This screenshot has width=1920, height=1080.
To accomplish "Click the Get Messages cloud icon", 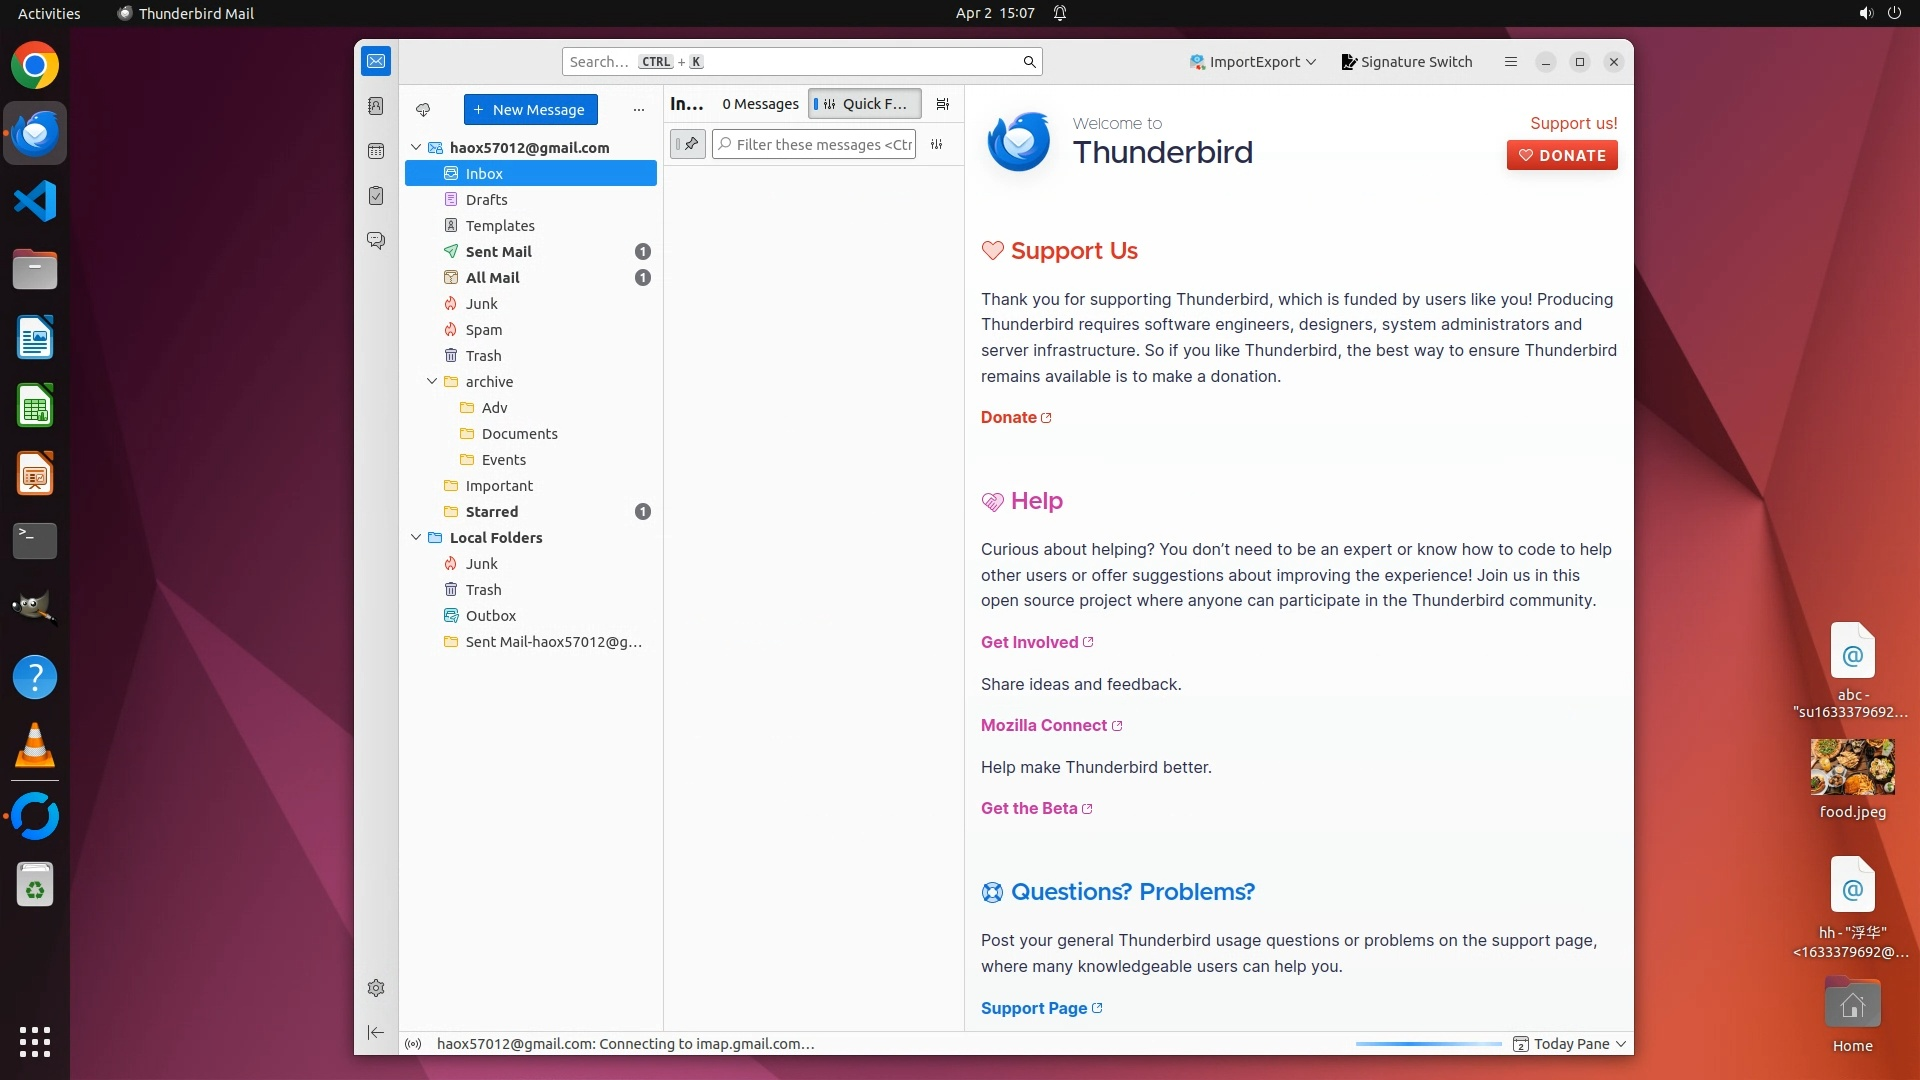I will (423, 110).
